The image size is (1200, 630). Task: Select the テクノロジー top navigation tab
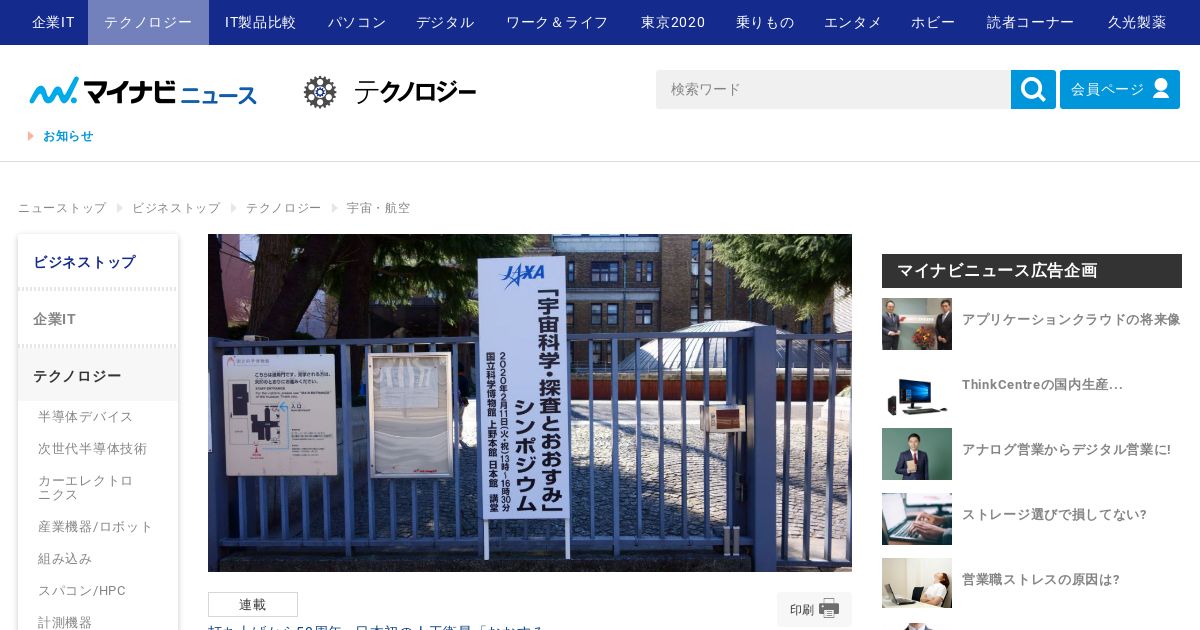click(x=148, y=22)
